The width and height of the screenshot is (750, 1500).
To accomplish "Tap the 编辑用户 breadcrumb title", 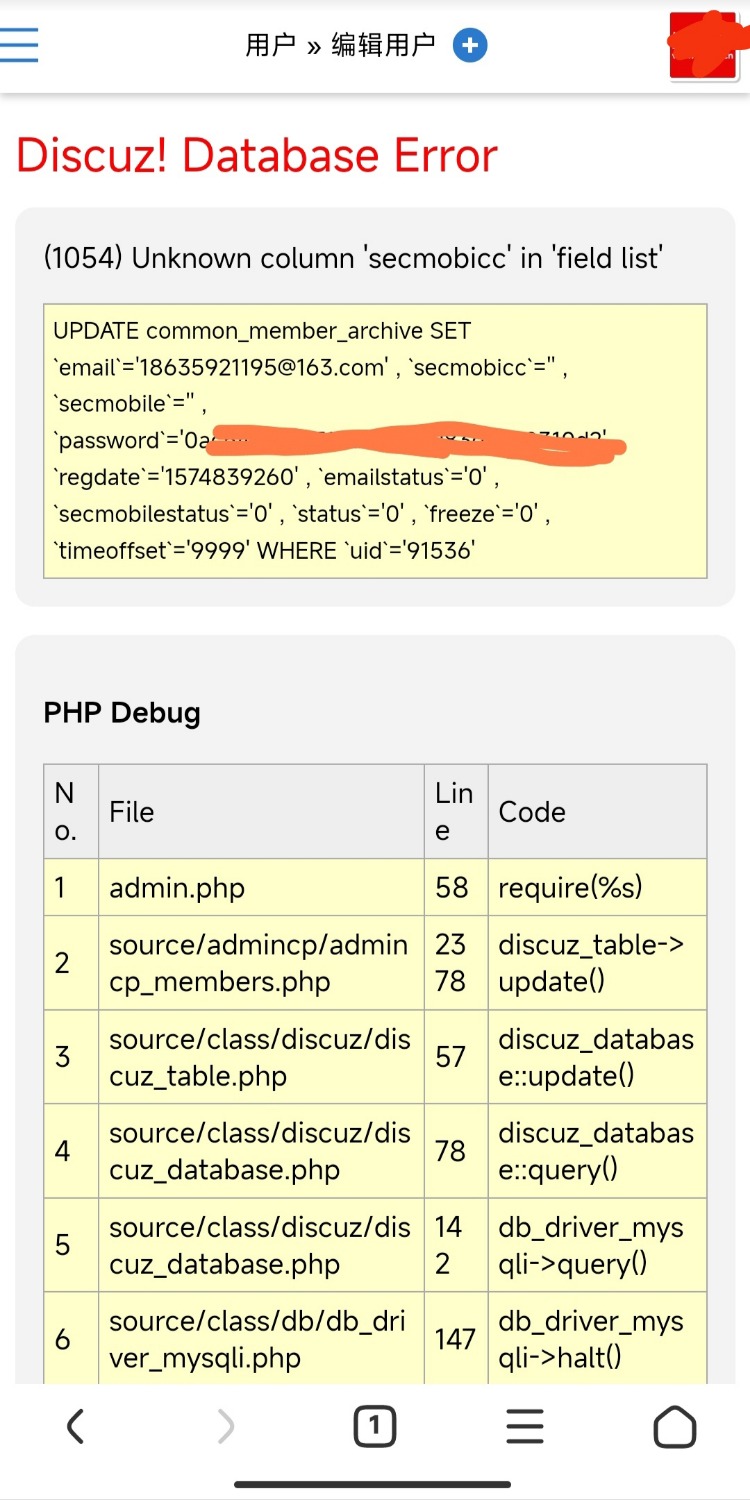I will pyautogui.click(x=383, y=45).
